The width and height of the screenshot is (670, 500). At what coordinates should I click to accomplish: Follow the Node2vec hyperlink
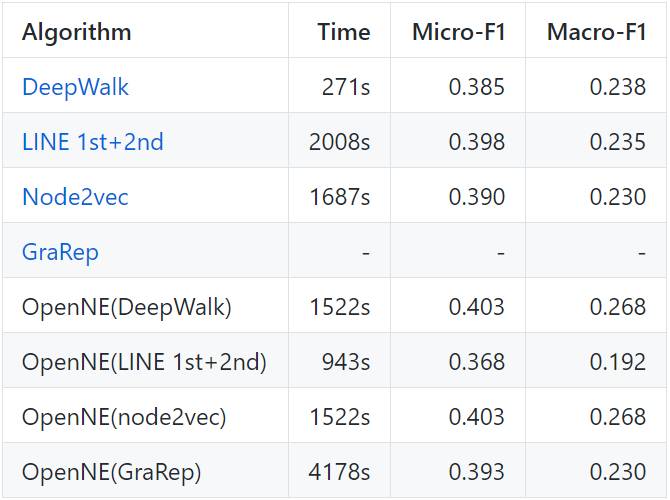point(75,197)
